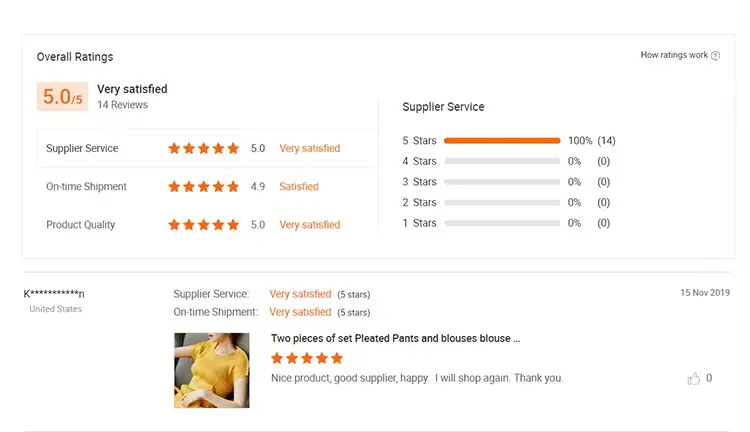Viewport: 750px width, 432px height.
Task: Click the 5 Stars orange progress bar
Action: [502, 141]
